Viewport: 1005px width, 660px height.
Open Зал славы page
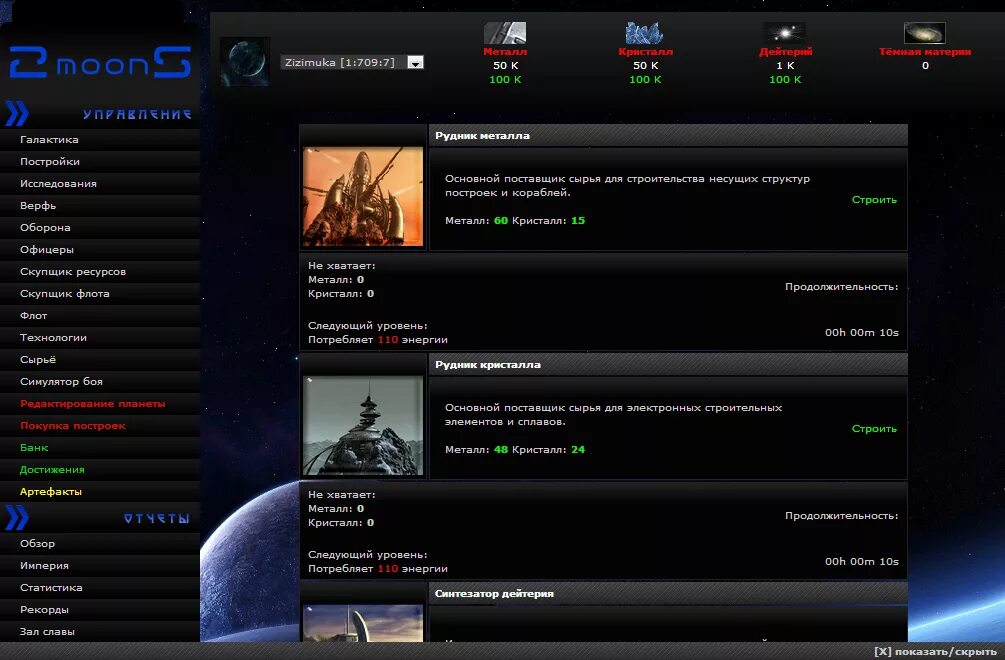(47, 631)
